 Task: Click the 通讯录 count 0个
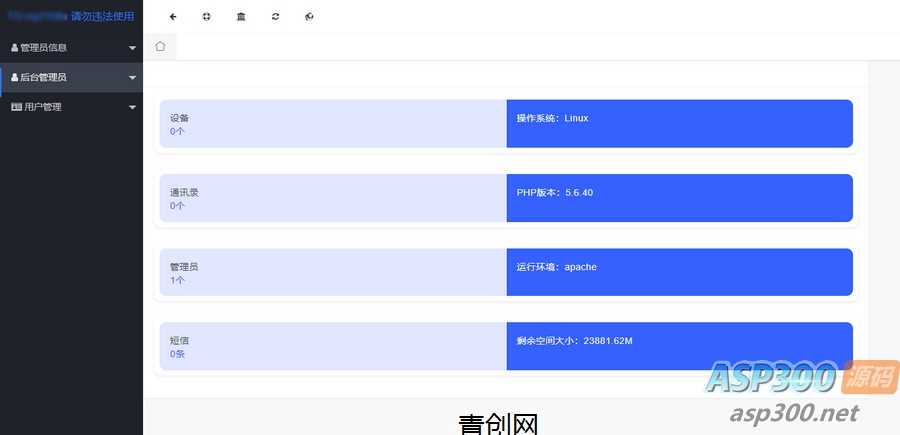point(177,205)
